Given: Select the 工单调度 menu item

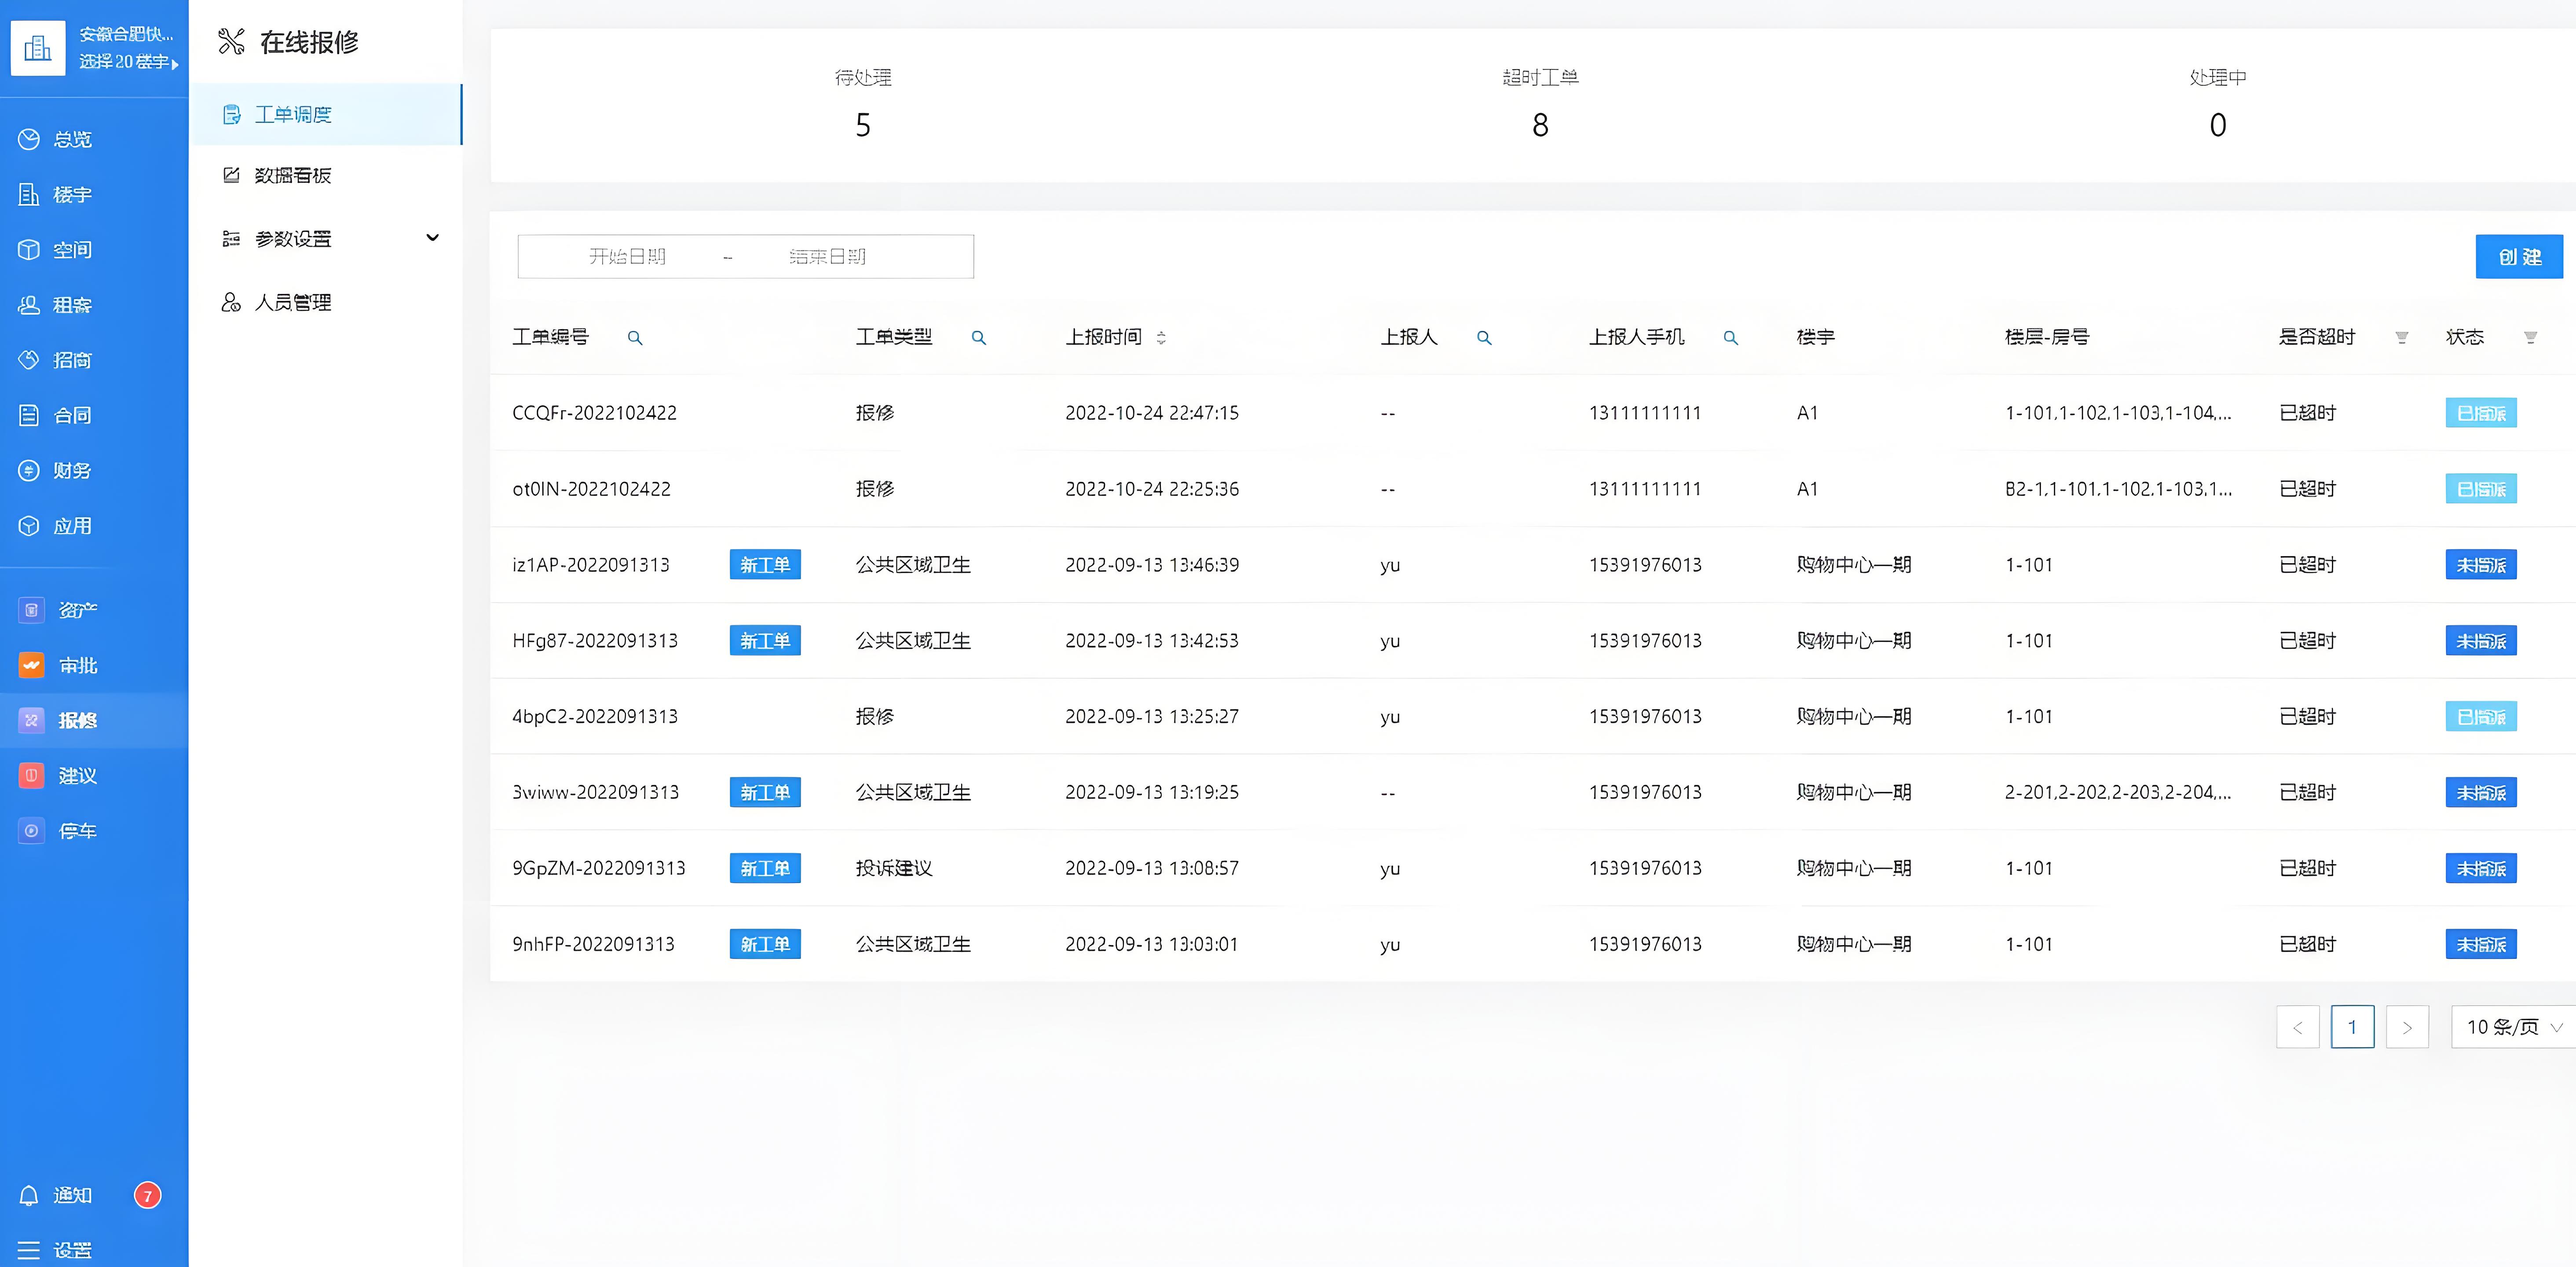Looking at the screenshot, I should click(326, 114).
